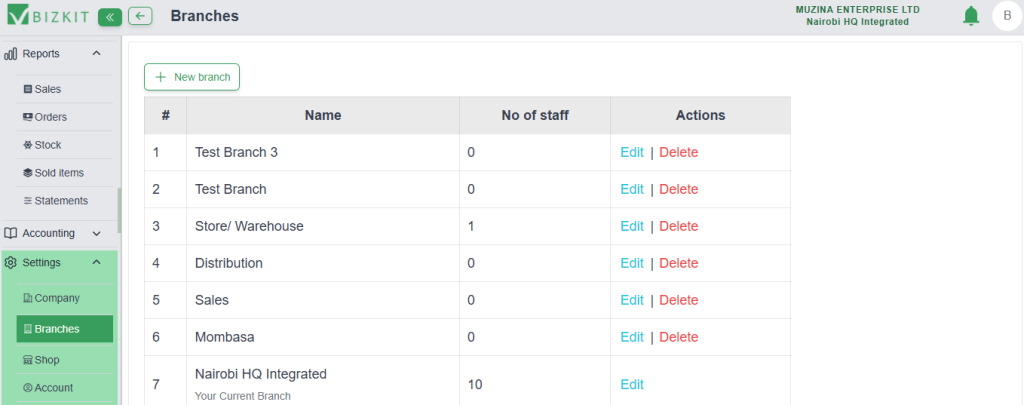This screenshot has height=405, width=1024.
Task: Delete the Test Branch row
Action: pos(679,189)
